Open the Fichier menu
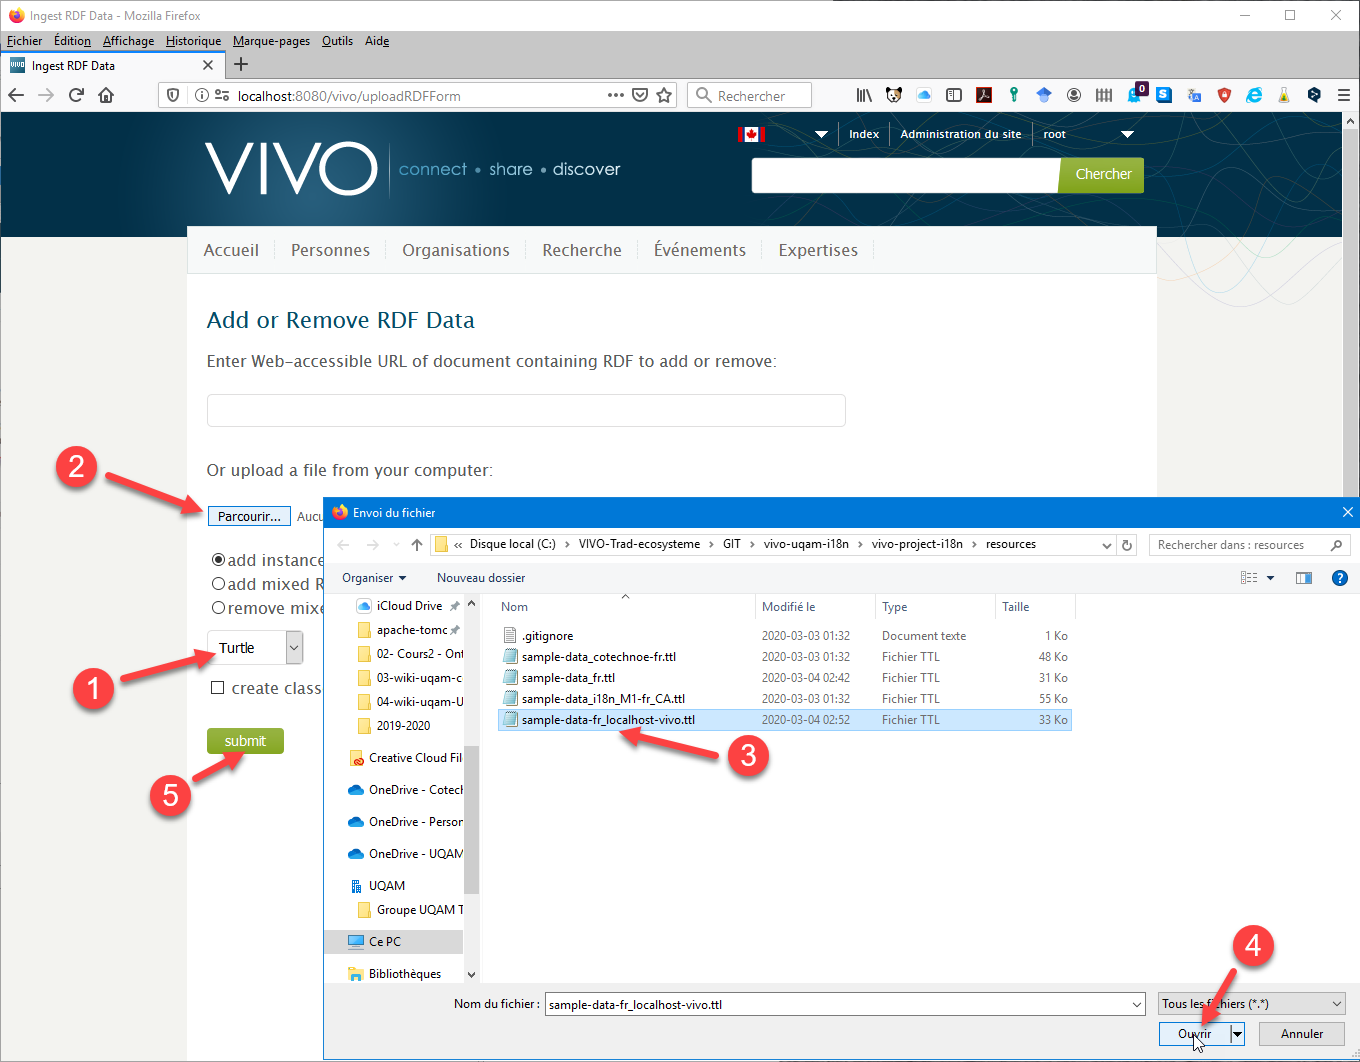 point(25,41)
